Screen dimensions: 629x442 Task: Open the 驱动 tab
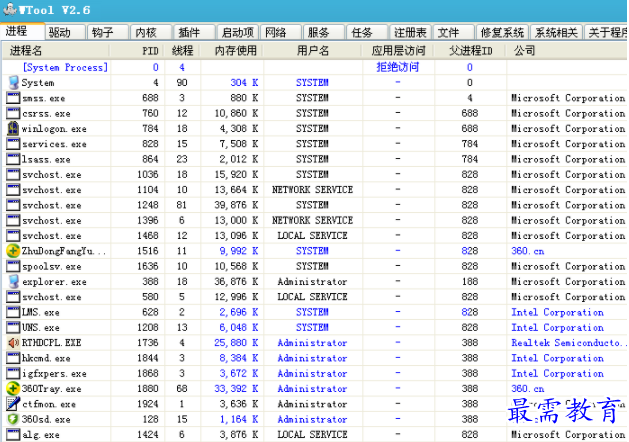coord(65,32)
